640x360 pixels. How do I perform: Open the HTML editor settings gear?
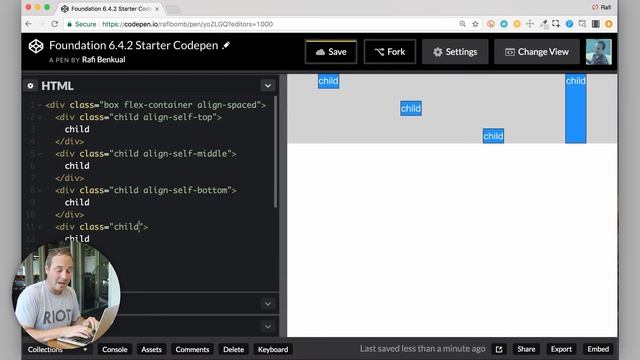tap(31, 86)
